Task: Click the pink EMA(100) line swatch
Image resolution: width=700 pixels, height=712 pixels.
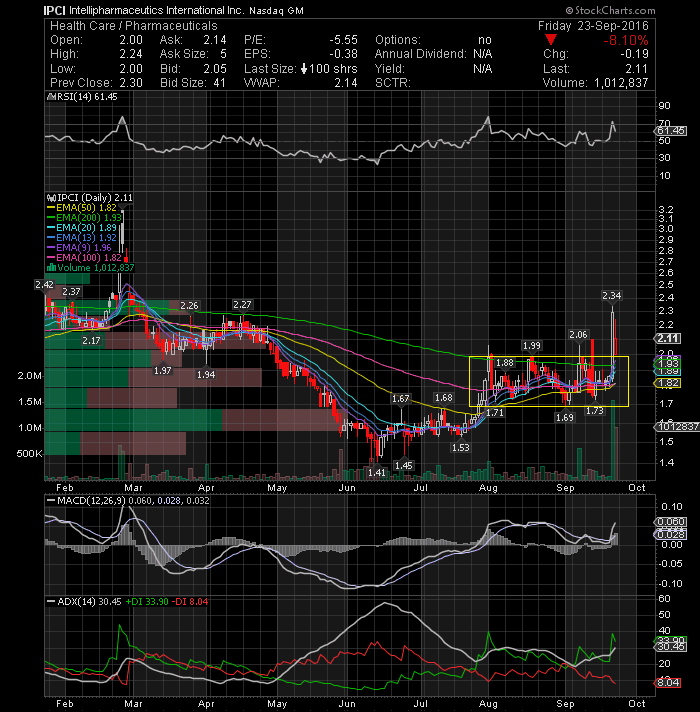Action: pyautogui.click(x=51, y=257)
